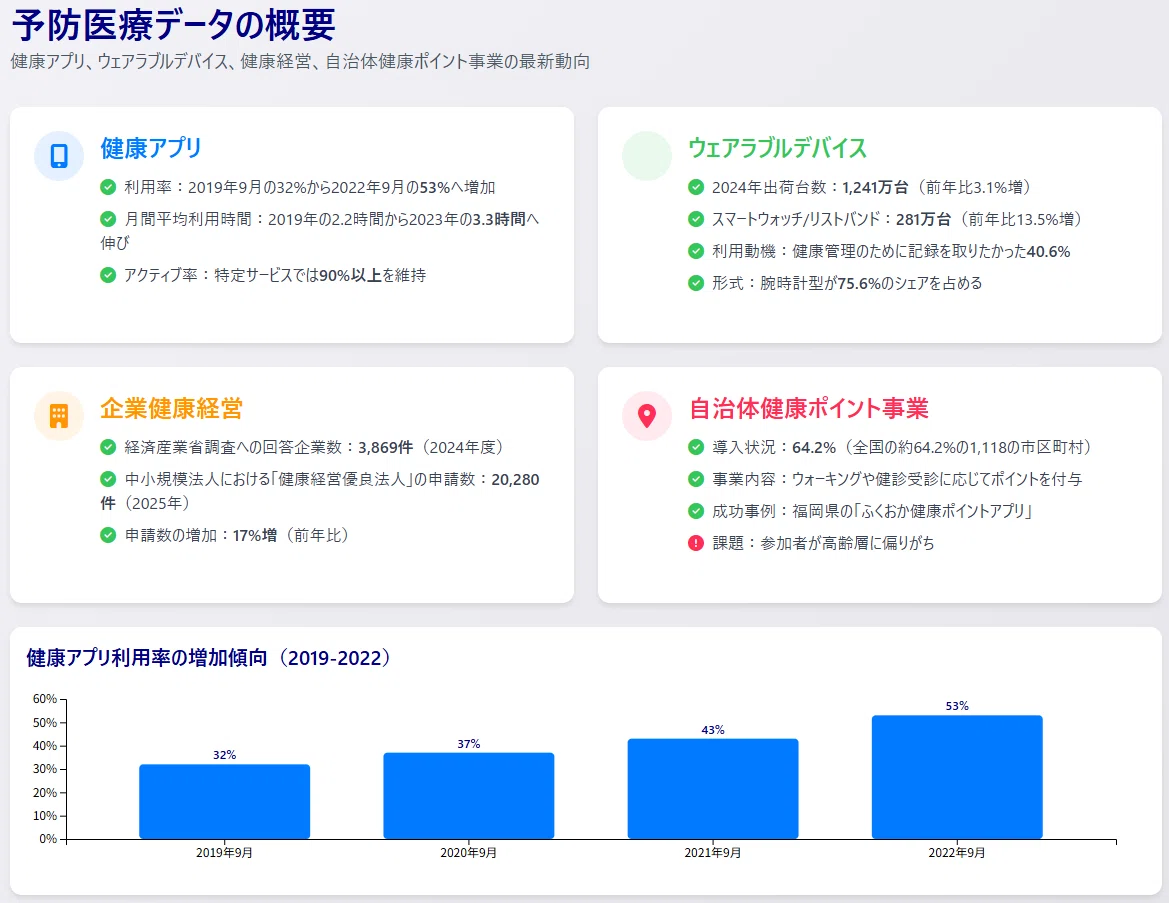Click the 43% label above the 2021年9月 bar
The image size is (1169, 903).
tap(713, 730)
